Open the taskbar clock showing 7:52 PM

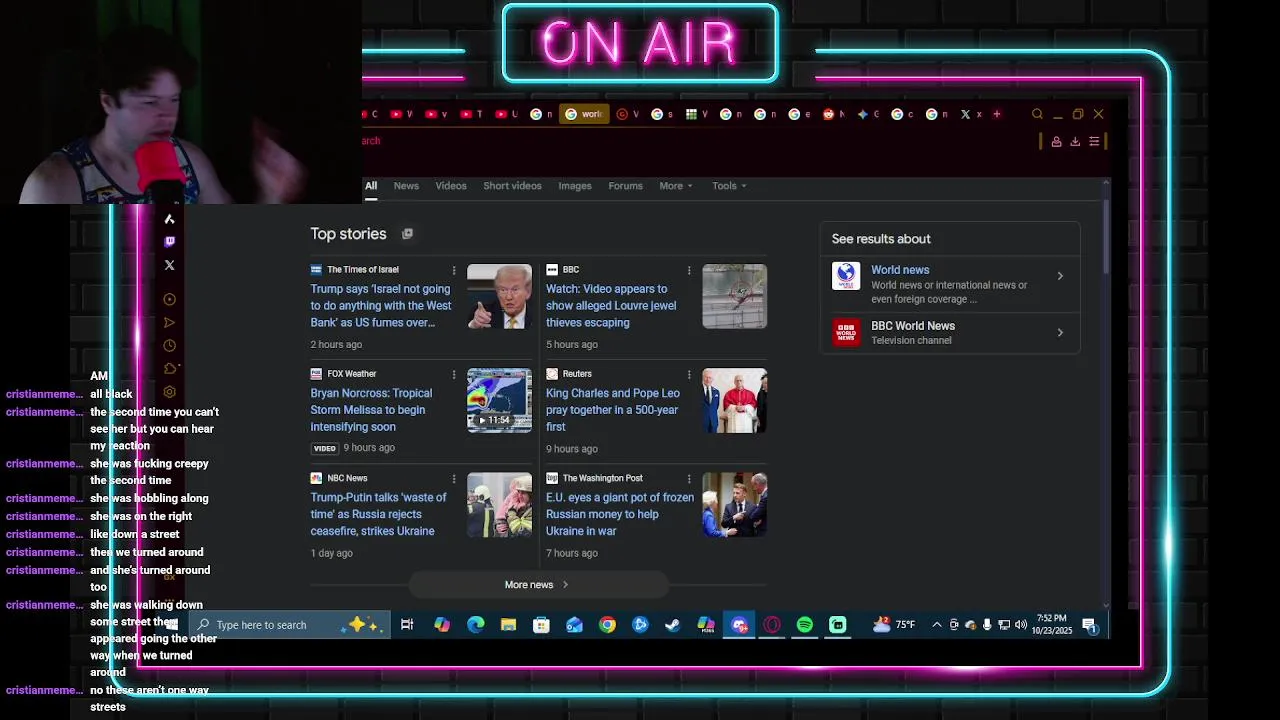(x=1051, y=625)
